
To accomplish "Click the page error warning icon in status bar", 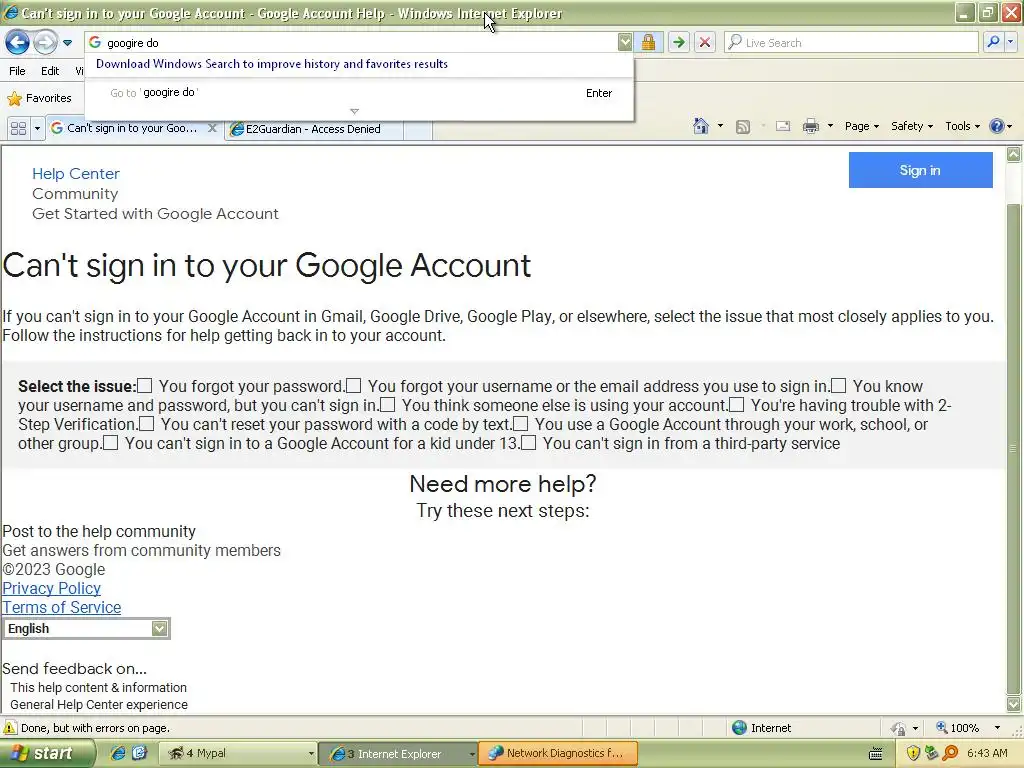I will pyautogui.click(x=10, y=728).
